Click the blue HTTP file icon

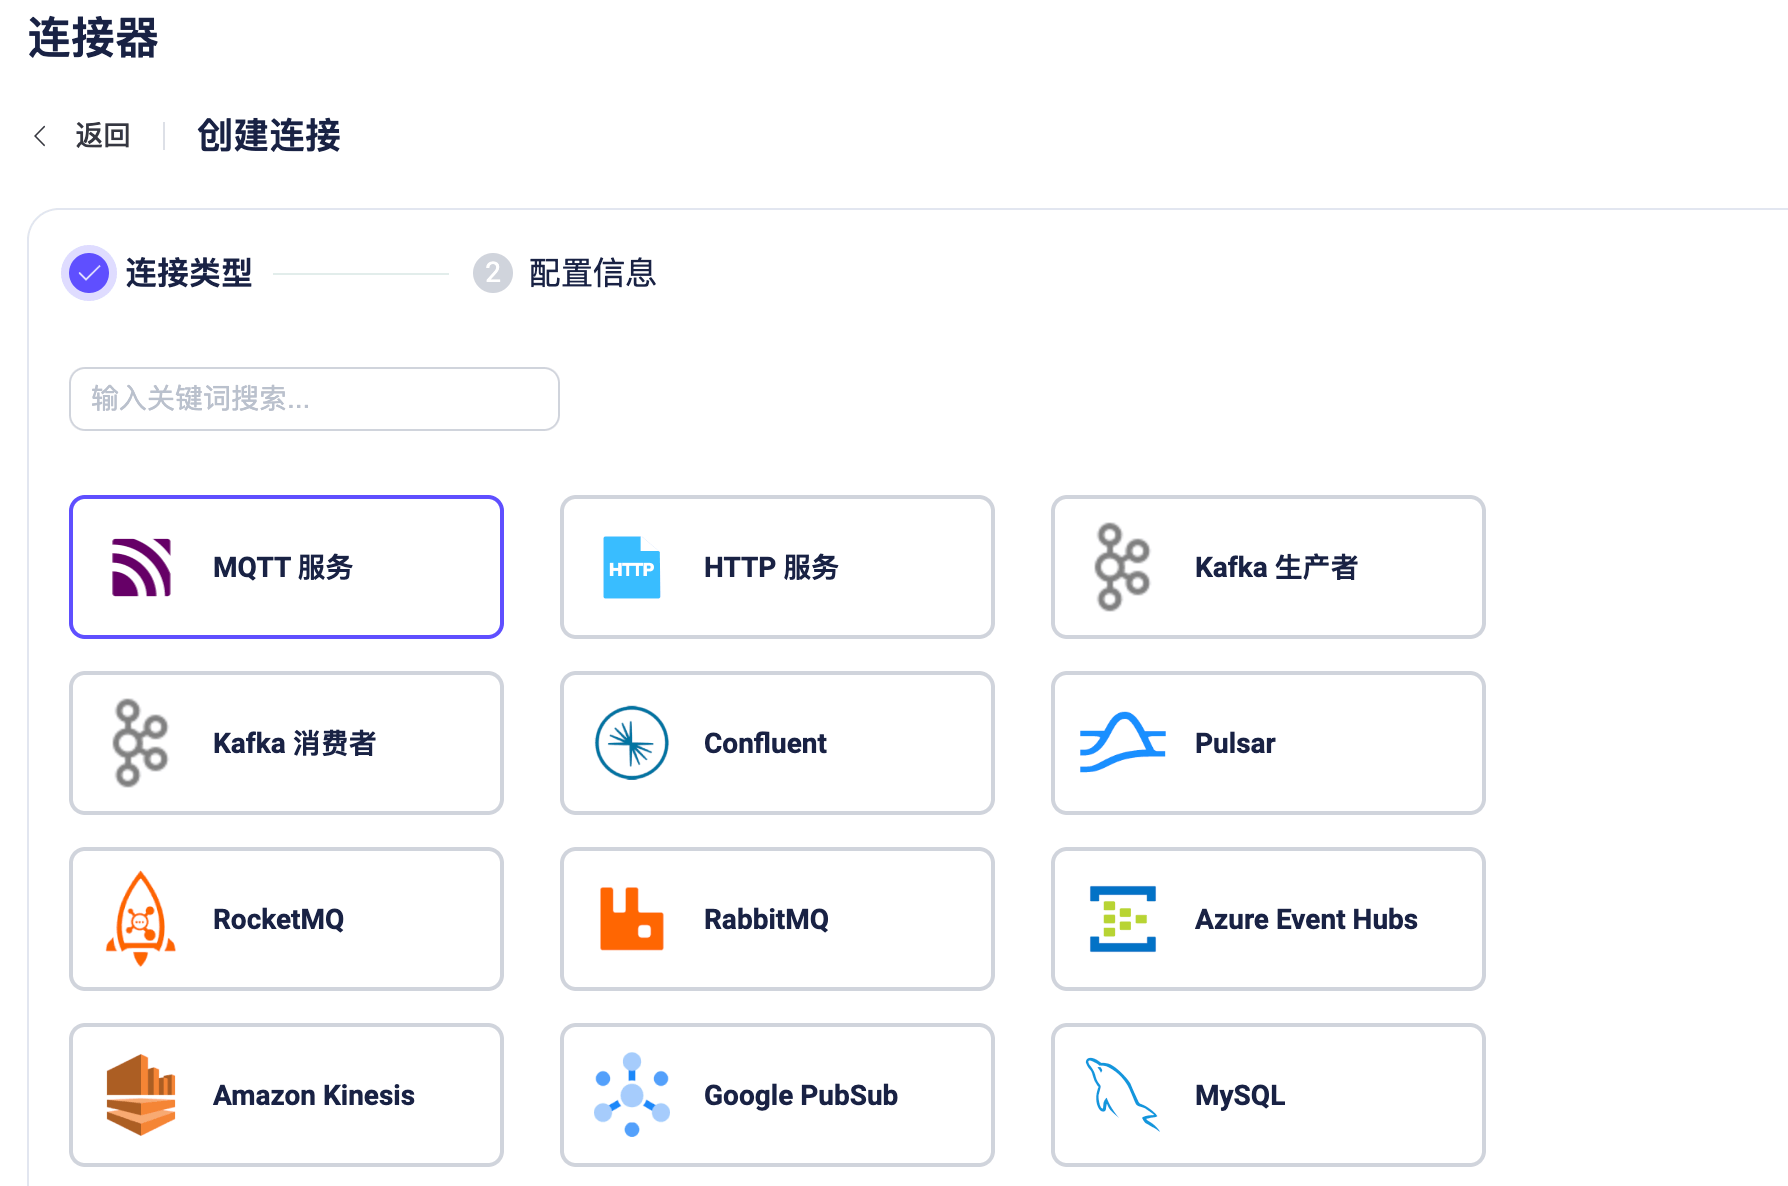[x=631, y=567]
